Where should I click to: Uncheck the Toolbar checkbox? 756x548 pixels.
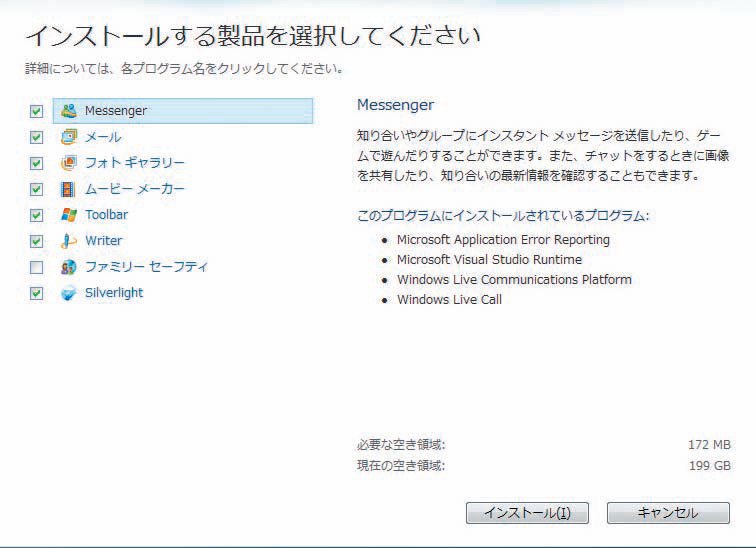[36, 215]
